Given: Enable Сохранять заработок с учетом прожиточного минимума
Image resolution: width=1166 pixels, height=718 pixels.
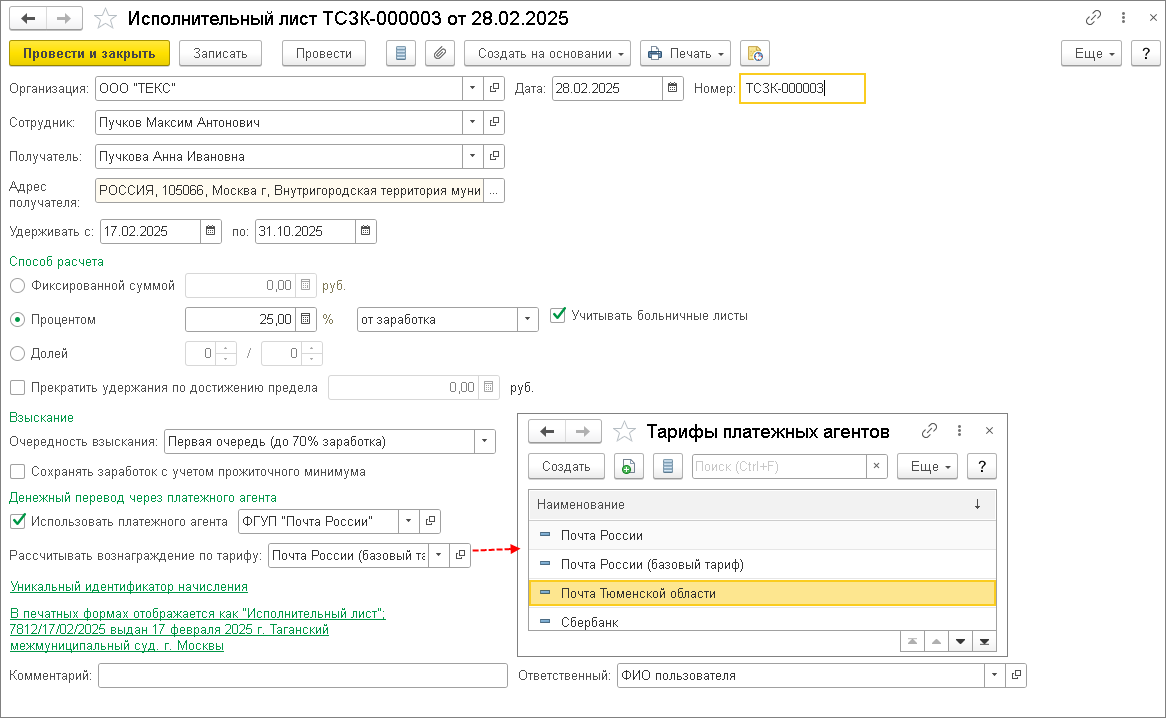Looking at the screenshot, I should coord(18,471).
